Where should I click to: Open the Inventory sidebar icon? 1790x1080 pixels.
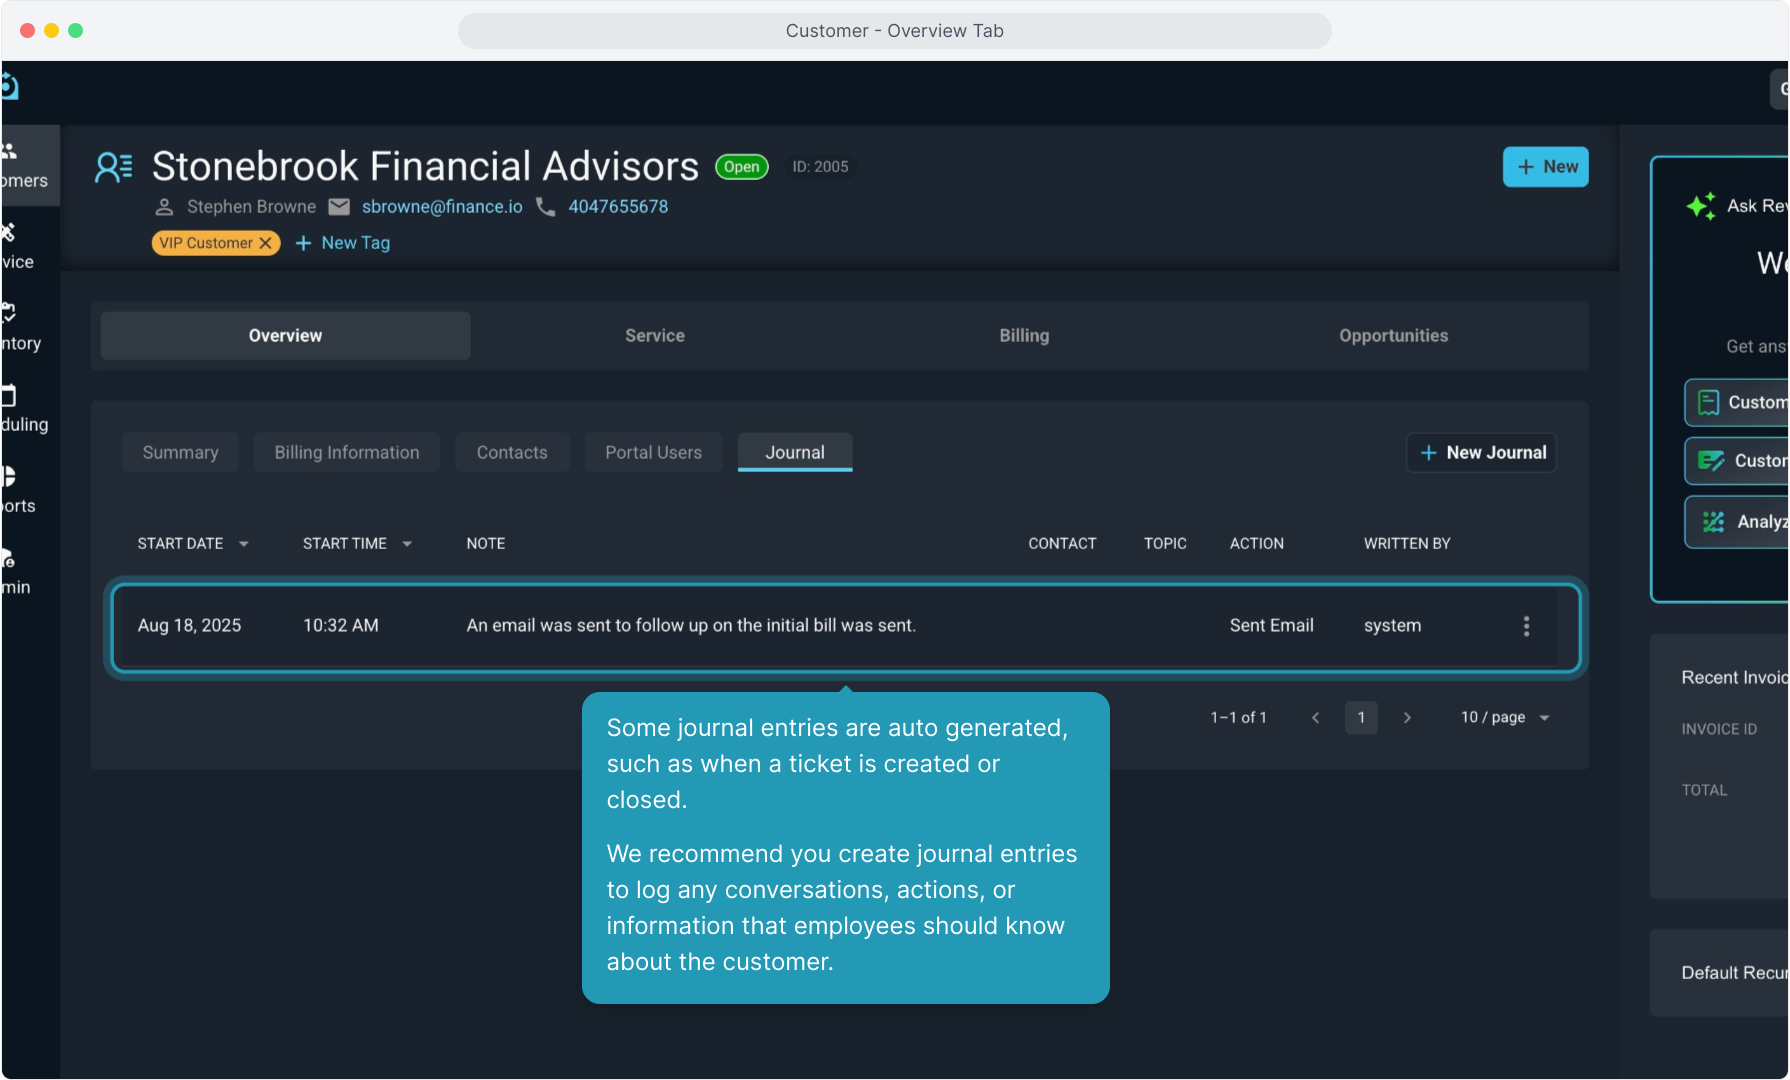(8, 313)
